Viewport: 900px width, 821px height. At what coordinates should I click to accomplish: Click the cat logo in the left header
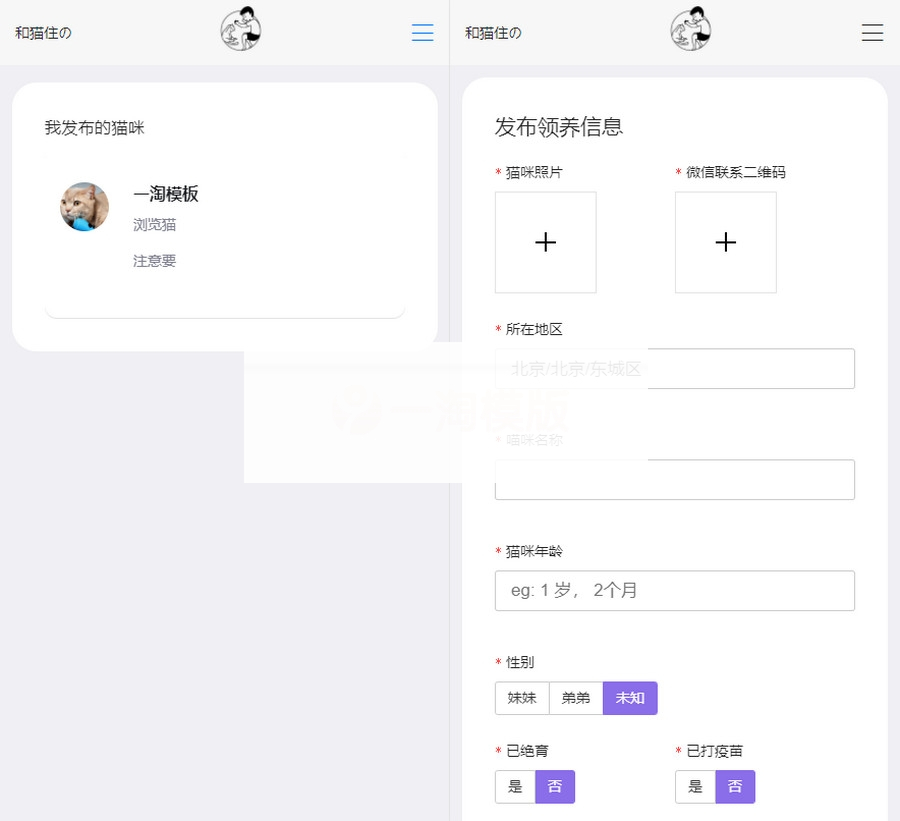coord(240,29)
